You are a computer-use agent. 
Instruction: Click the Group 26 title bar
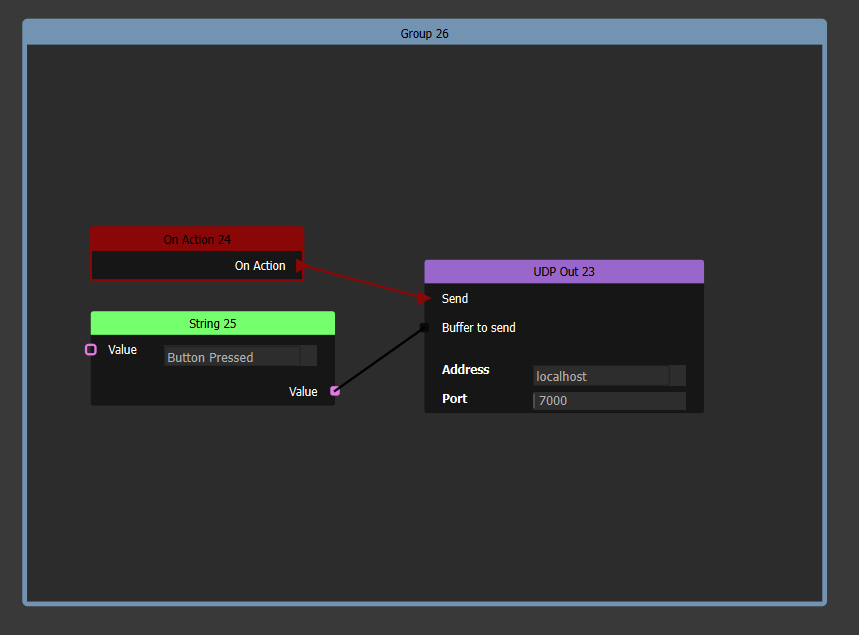click(424, 33)
